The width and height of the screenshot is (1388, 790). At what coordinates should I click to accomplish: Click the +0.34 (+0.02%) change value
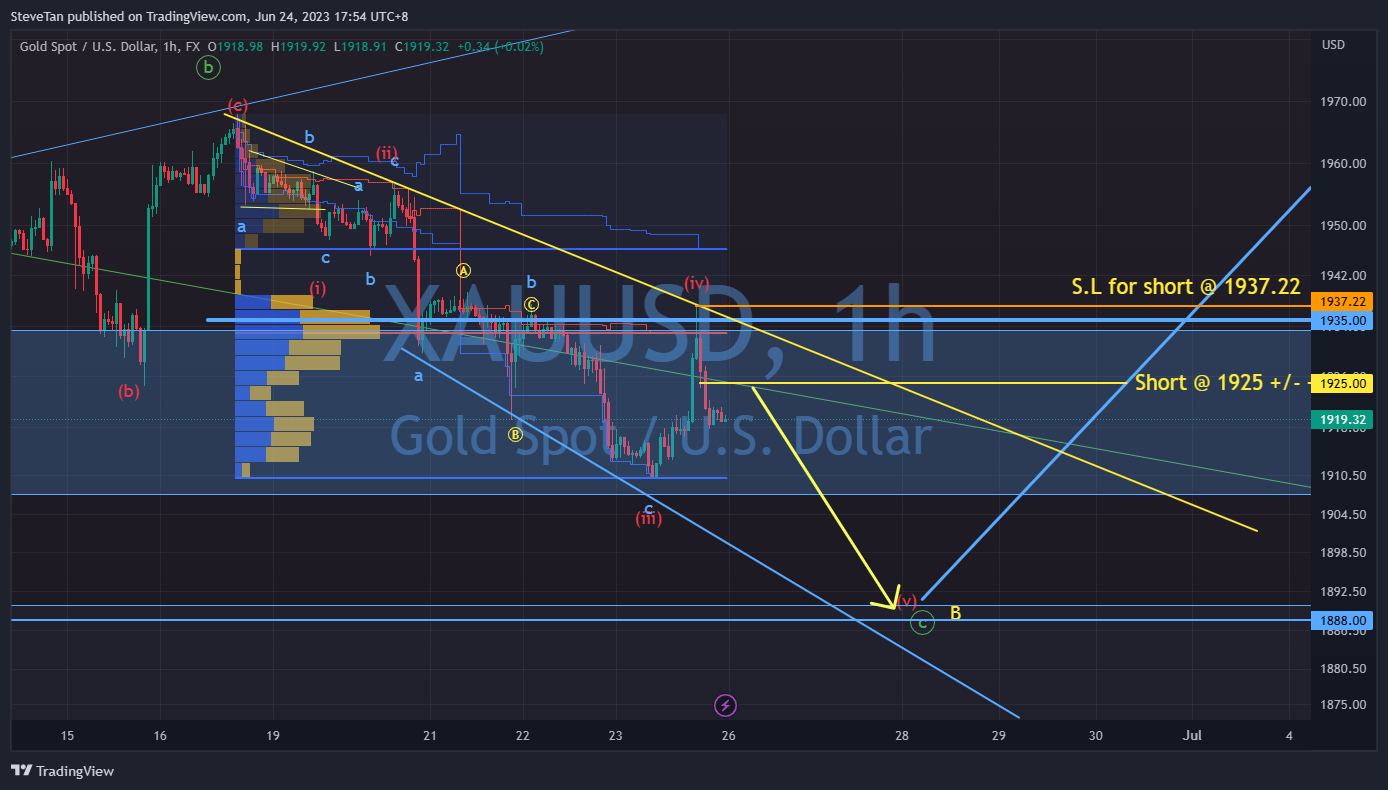(x=500, y=46)
